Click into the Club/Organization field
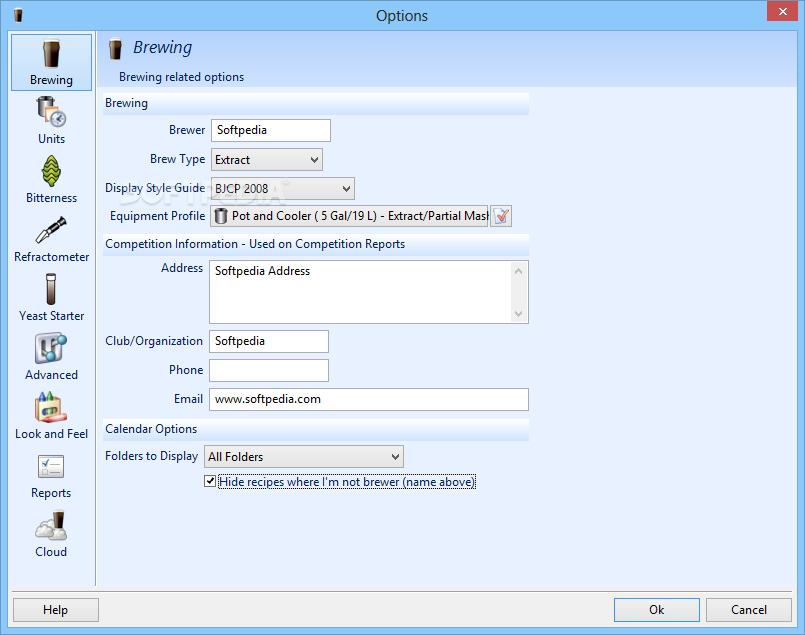The image size is (805, 635). pyautogui.click(x=269, y=341)
